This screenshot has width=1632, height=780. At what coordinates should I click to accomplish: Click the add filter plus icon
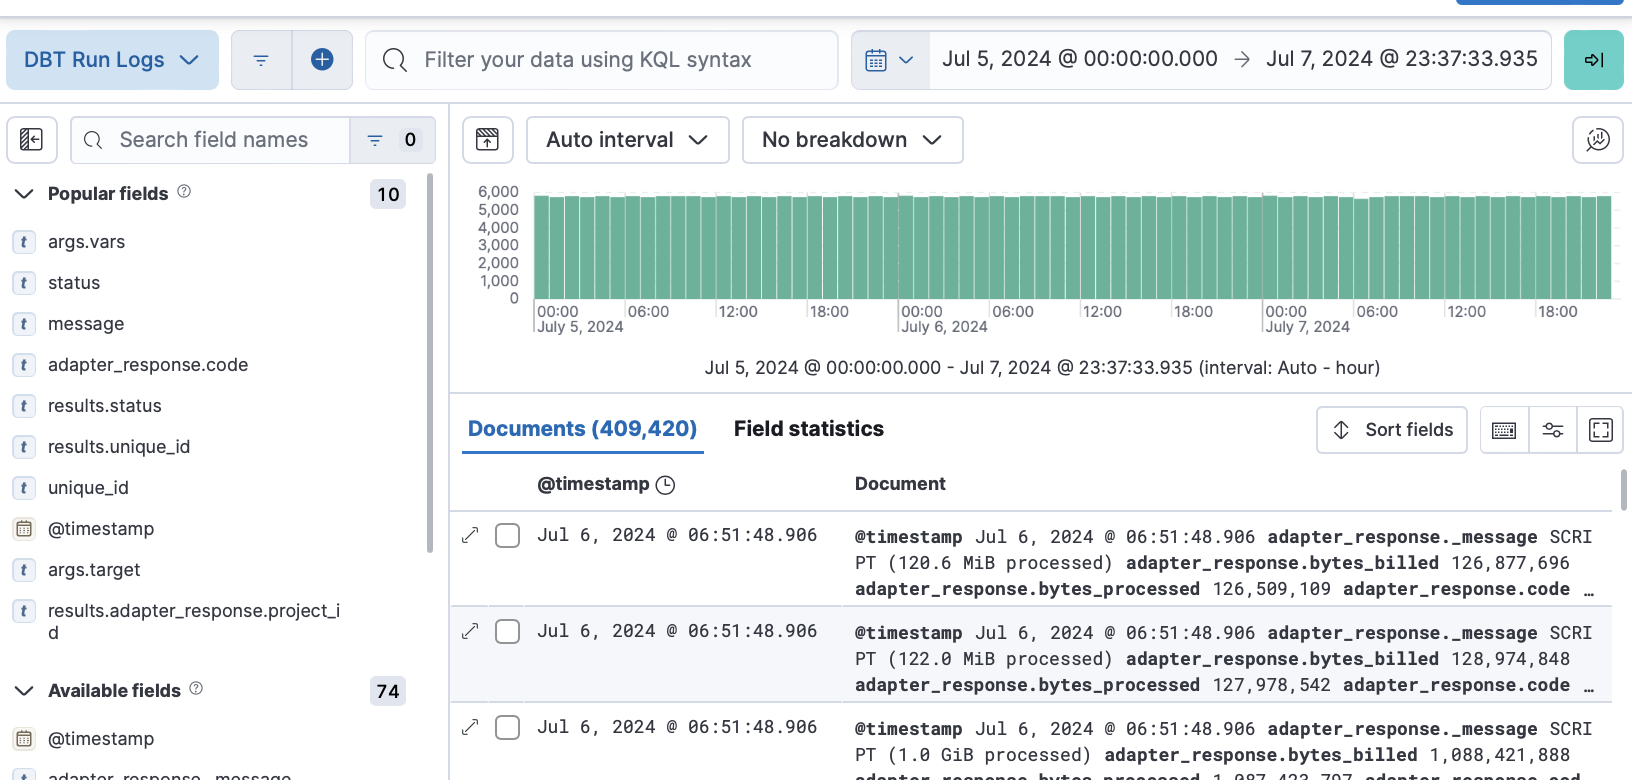(x=322, y=60)
